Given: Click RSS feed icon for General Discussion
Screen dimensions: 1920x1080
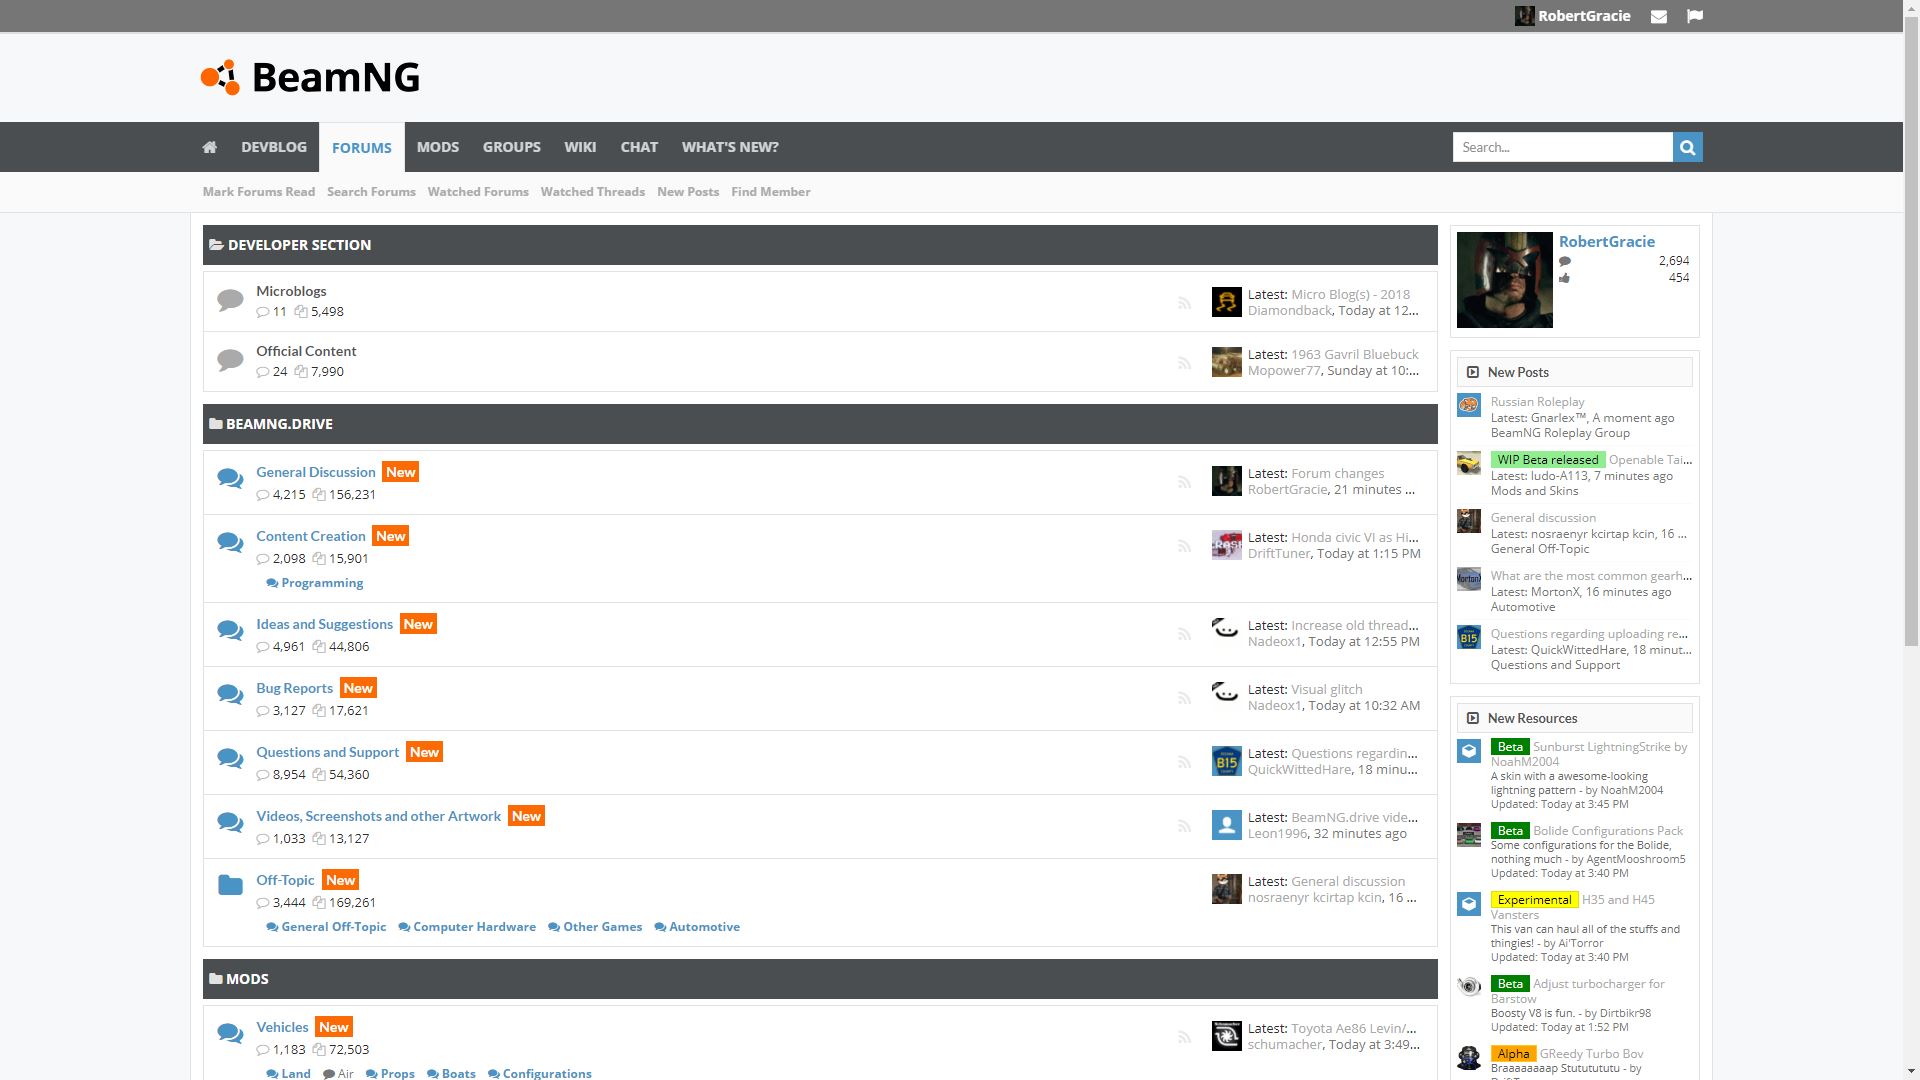Looking at the screenshot, I should pos(1184,482).
